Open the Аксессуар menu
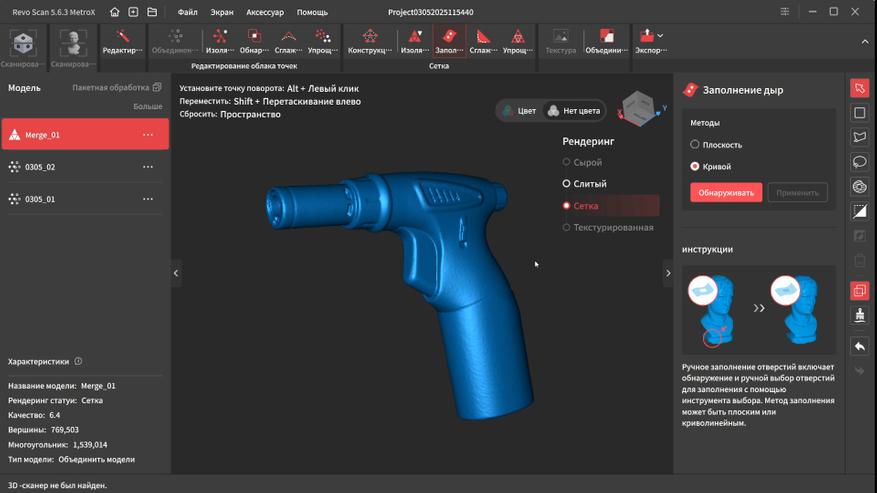 [x=265, y=12]
